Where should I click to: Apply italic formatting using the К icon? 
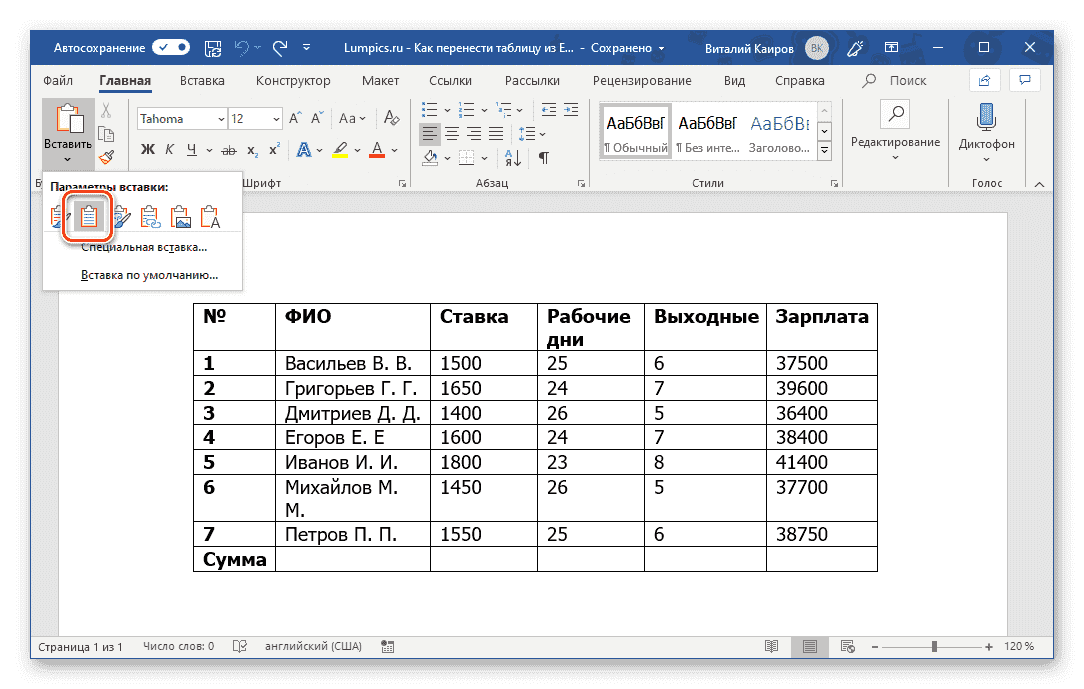169,149
